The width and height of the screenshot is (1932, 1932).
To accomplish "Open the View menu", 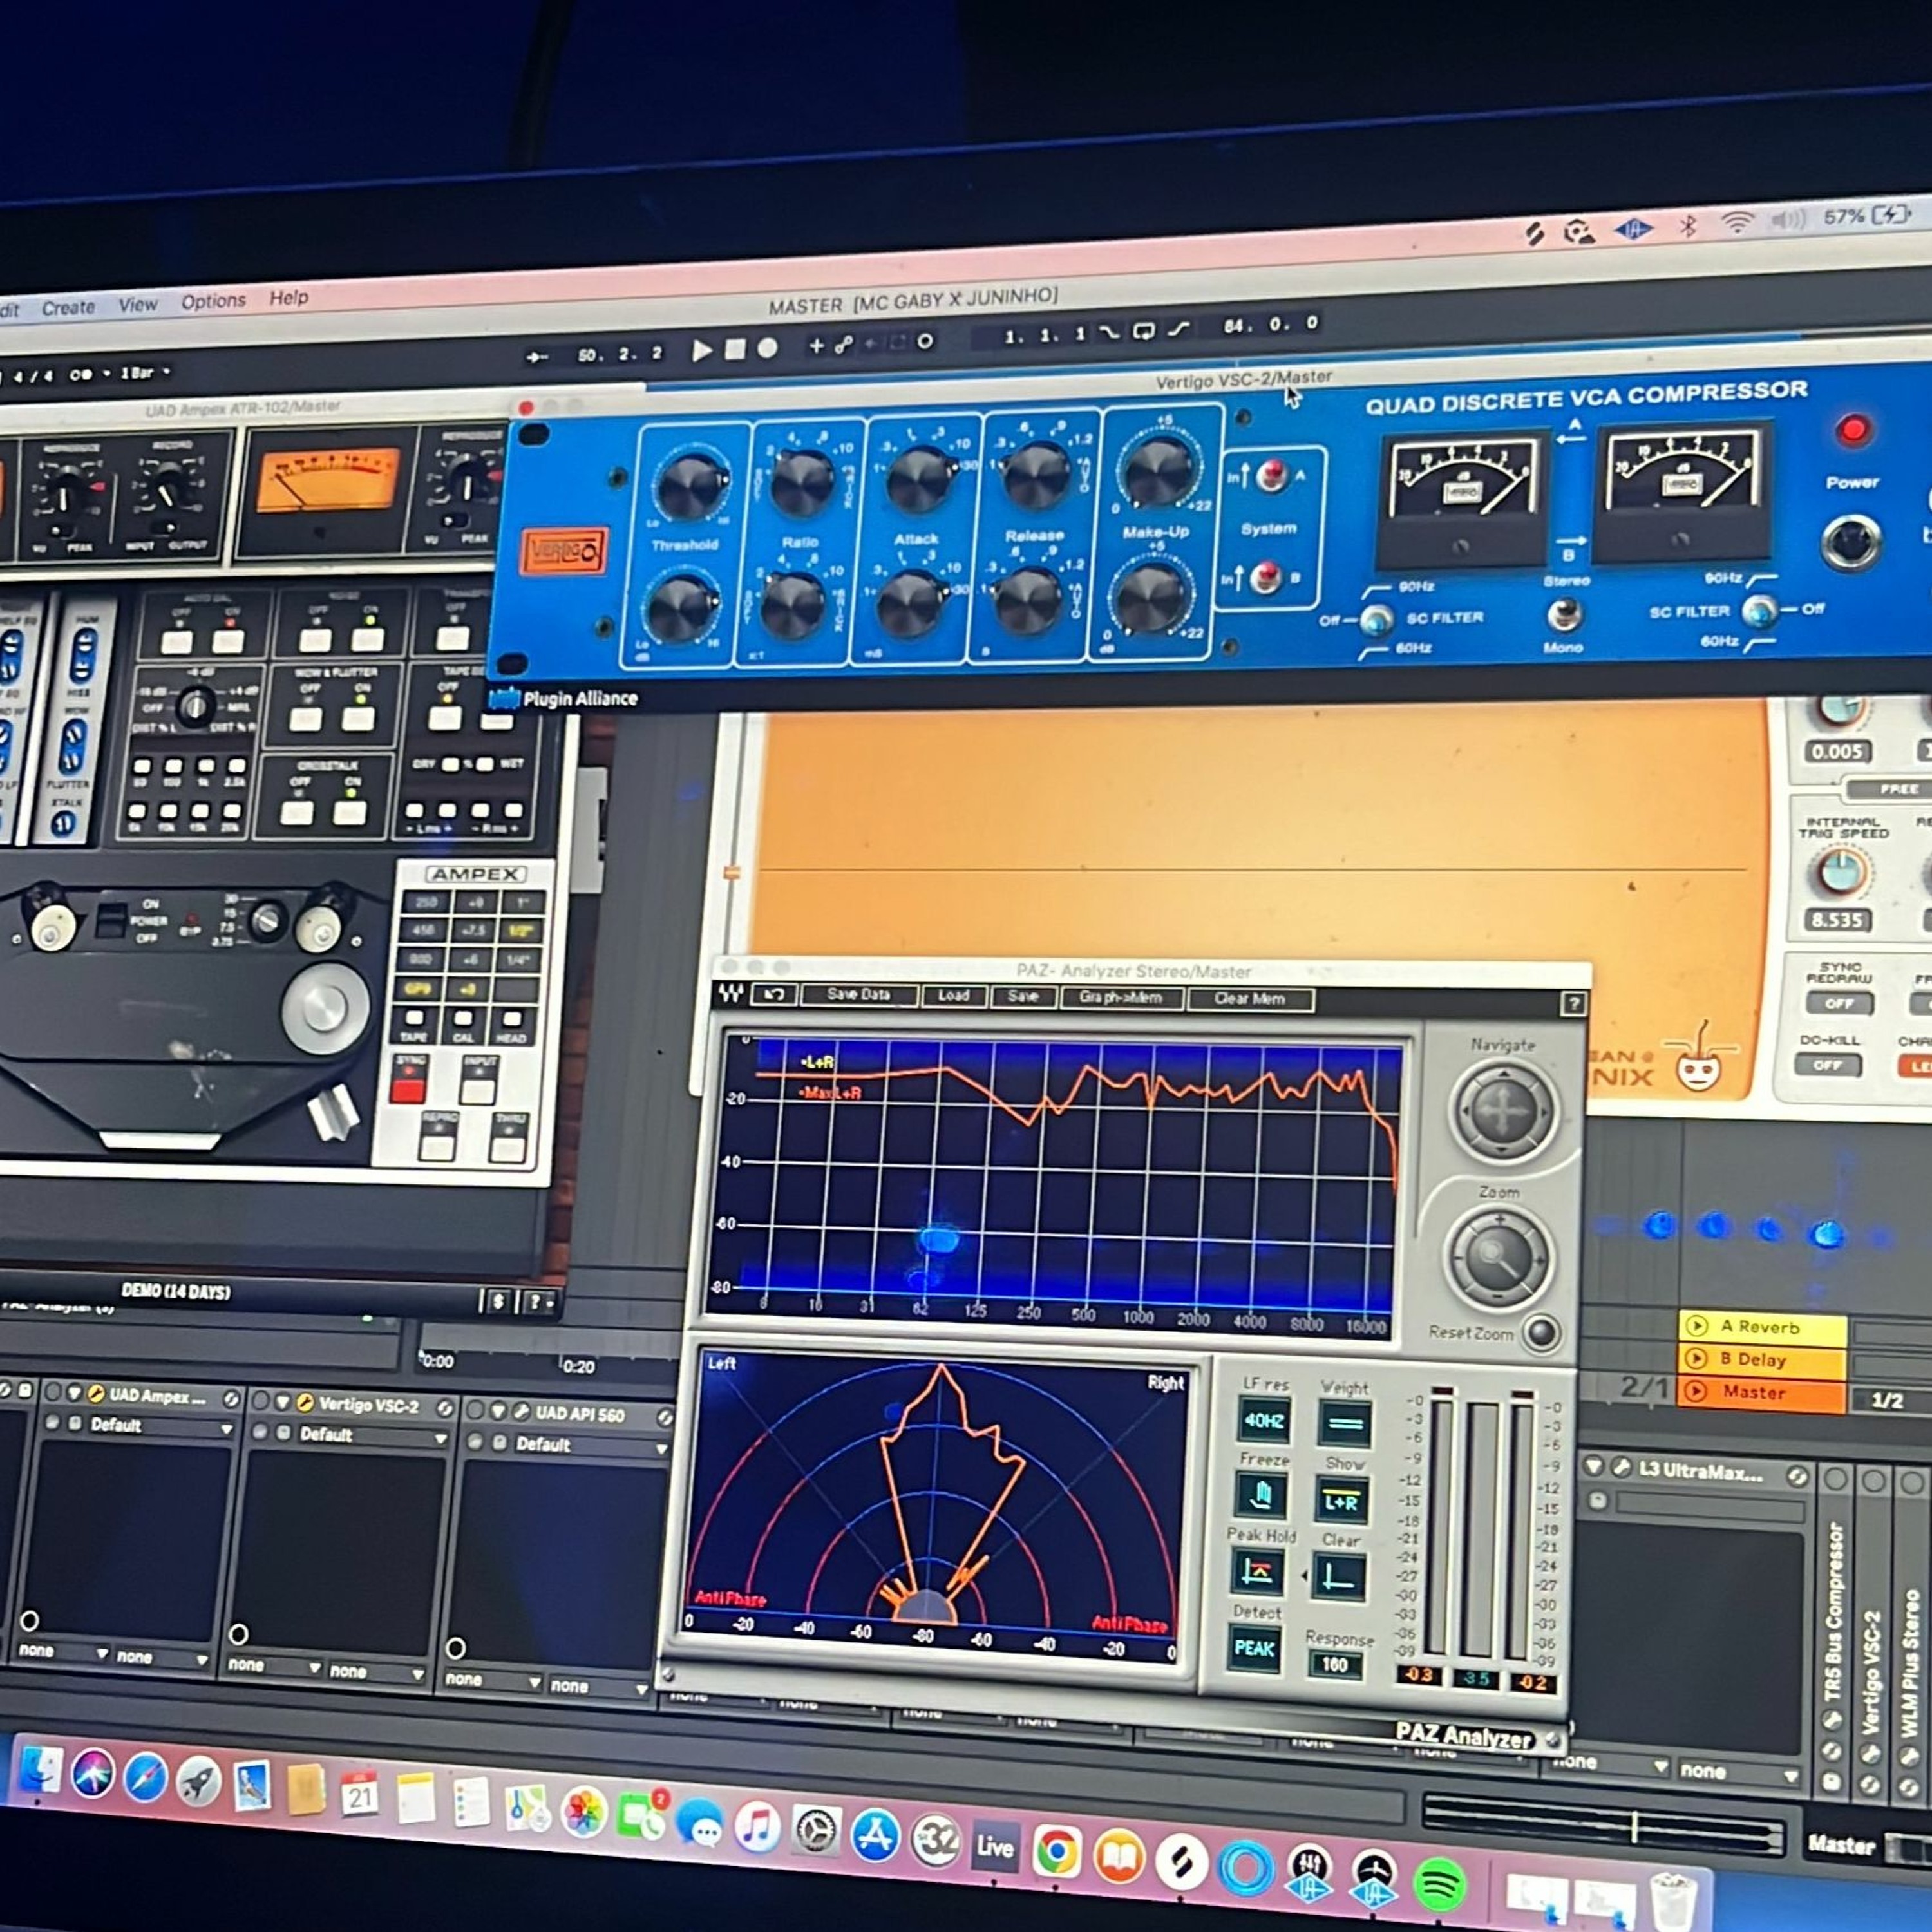I will [x=138, y=304].
